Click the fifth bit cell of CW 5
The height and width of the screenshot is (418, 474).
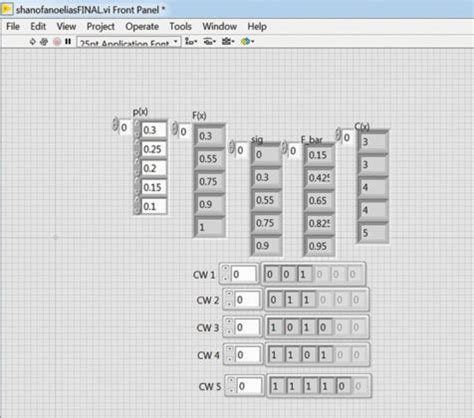pos(342,386)
